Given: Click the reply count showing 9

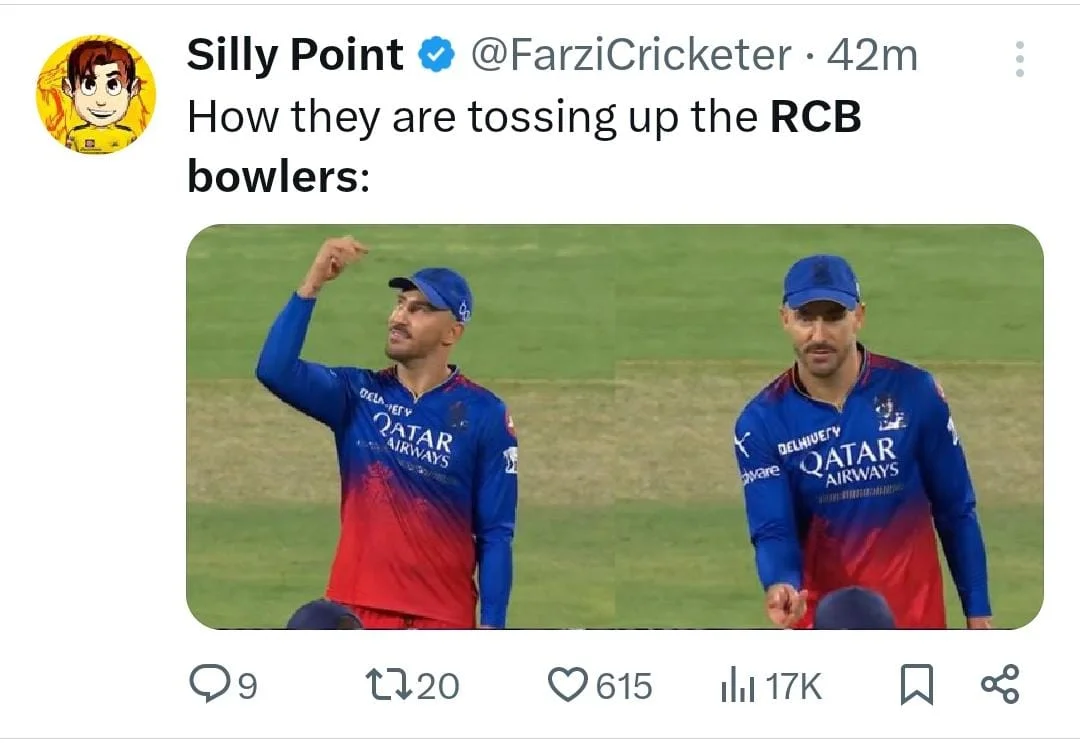Looking at the screenshot, I should click(x=247, y=686).
